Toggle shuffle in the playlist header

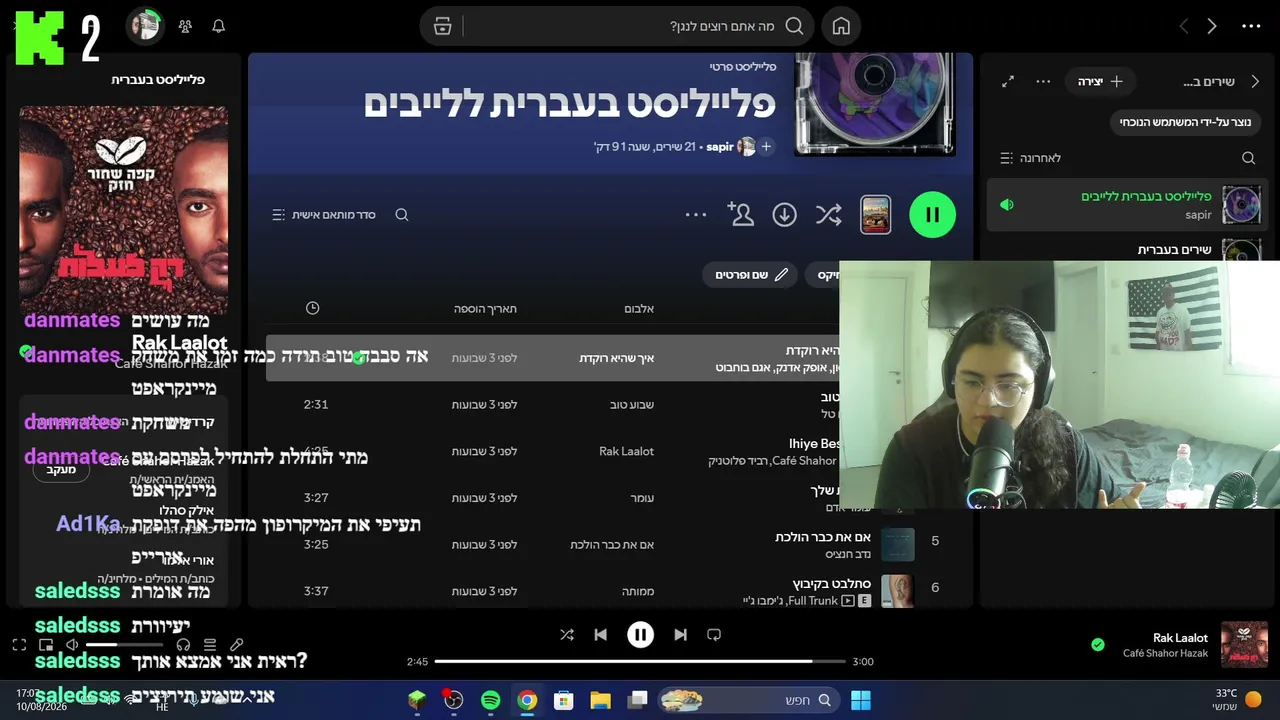pyautogui.click(x=828, y=214)
